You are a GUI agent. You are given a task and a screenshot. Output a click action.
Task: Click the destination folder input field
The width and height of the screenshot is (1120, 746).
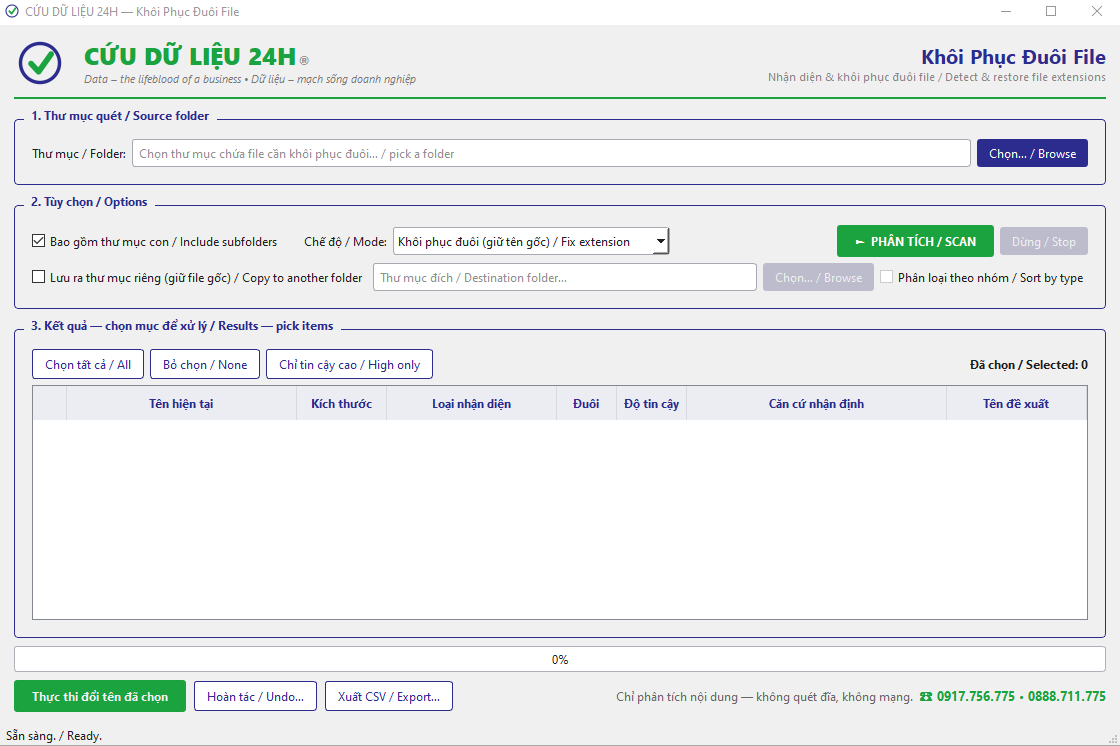564,277
